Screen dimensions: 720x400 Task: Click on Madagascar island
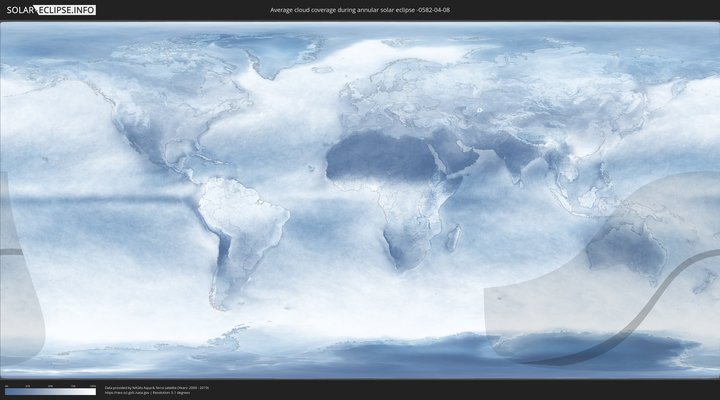click(452, 237)
